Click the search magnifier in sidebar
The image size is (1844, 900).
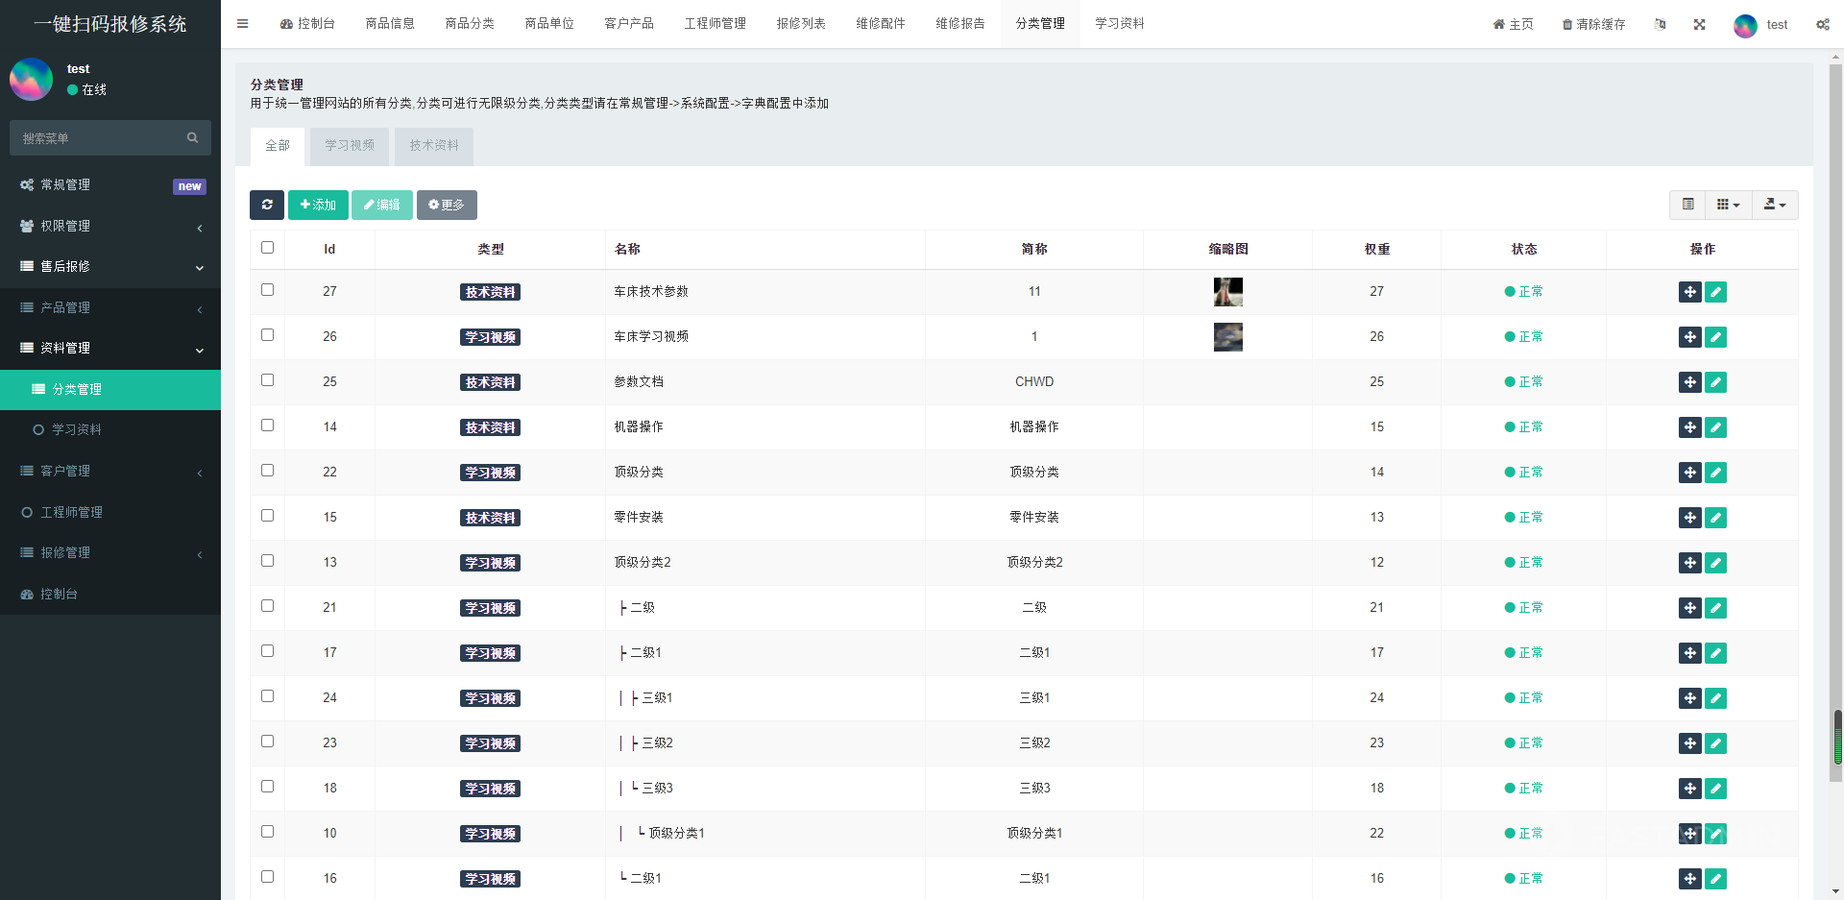tap(192, 138)
